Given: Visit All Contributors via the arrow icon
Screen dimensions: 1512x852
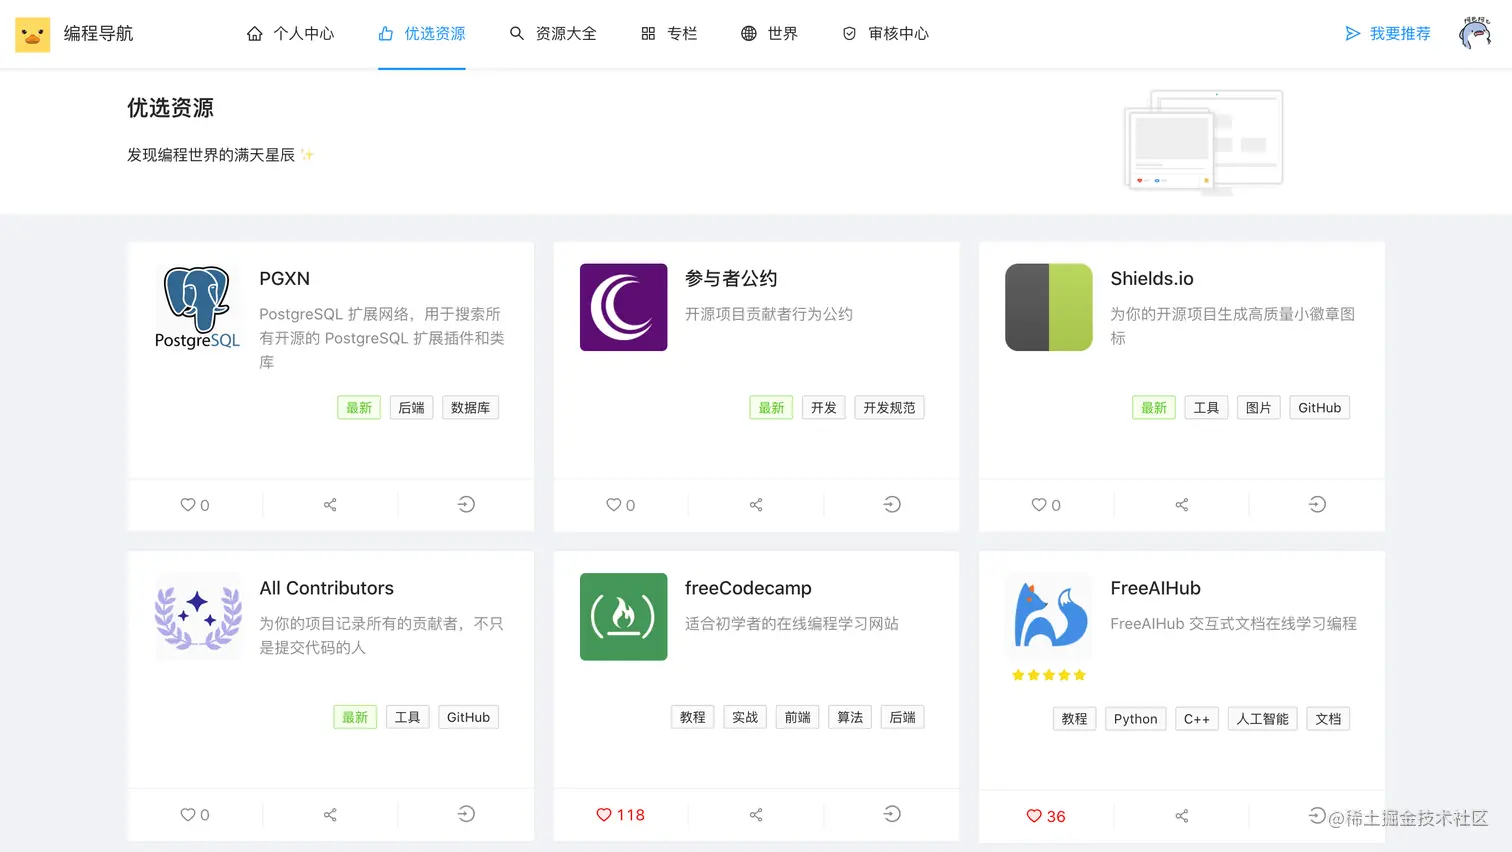Looking at the screenshot, I should tap(466, 814).
